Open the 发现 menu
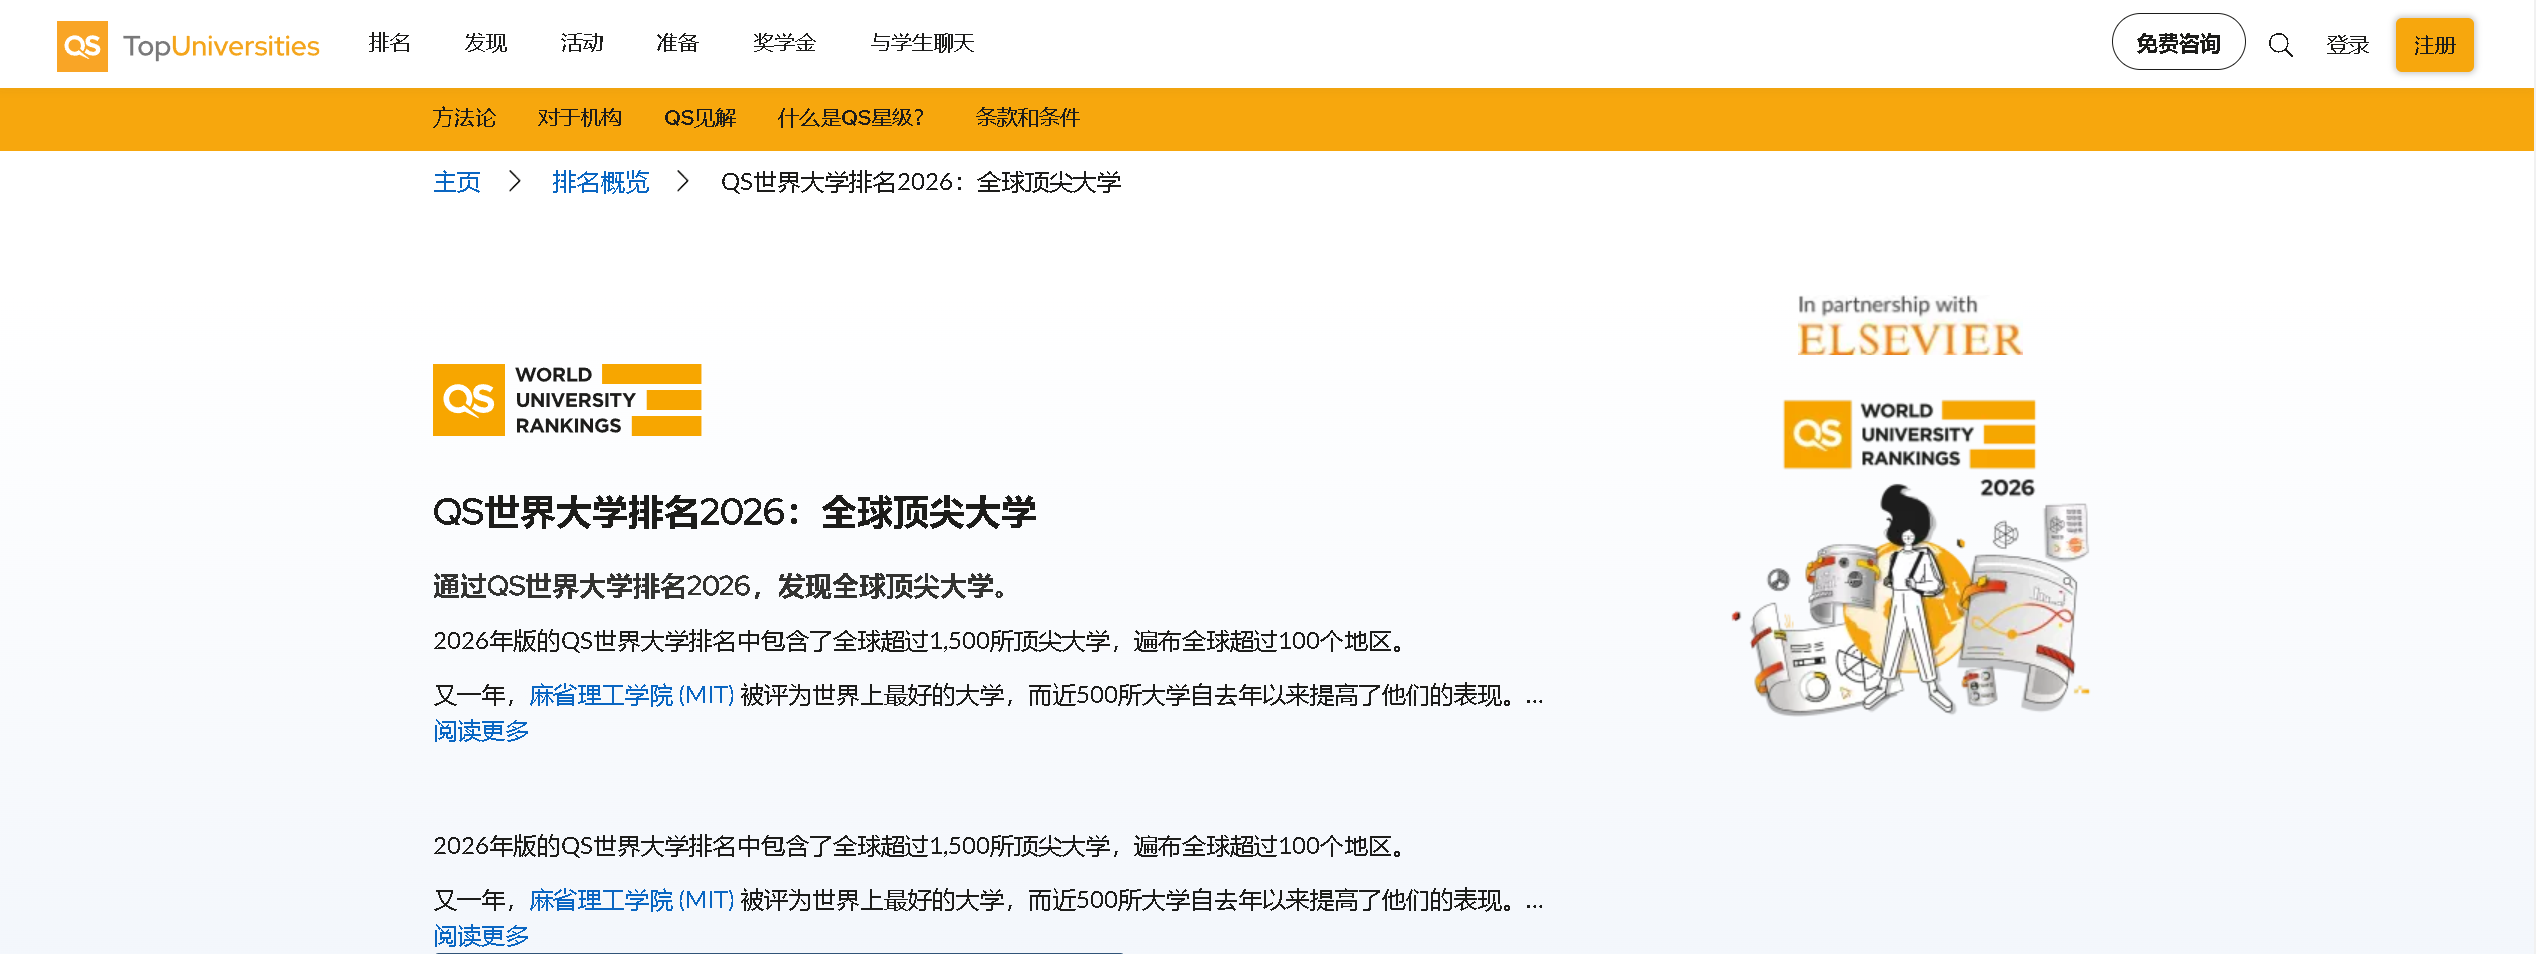The image size is (2536, 954). [x=485, y=43]
